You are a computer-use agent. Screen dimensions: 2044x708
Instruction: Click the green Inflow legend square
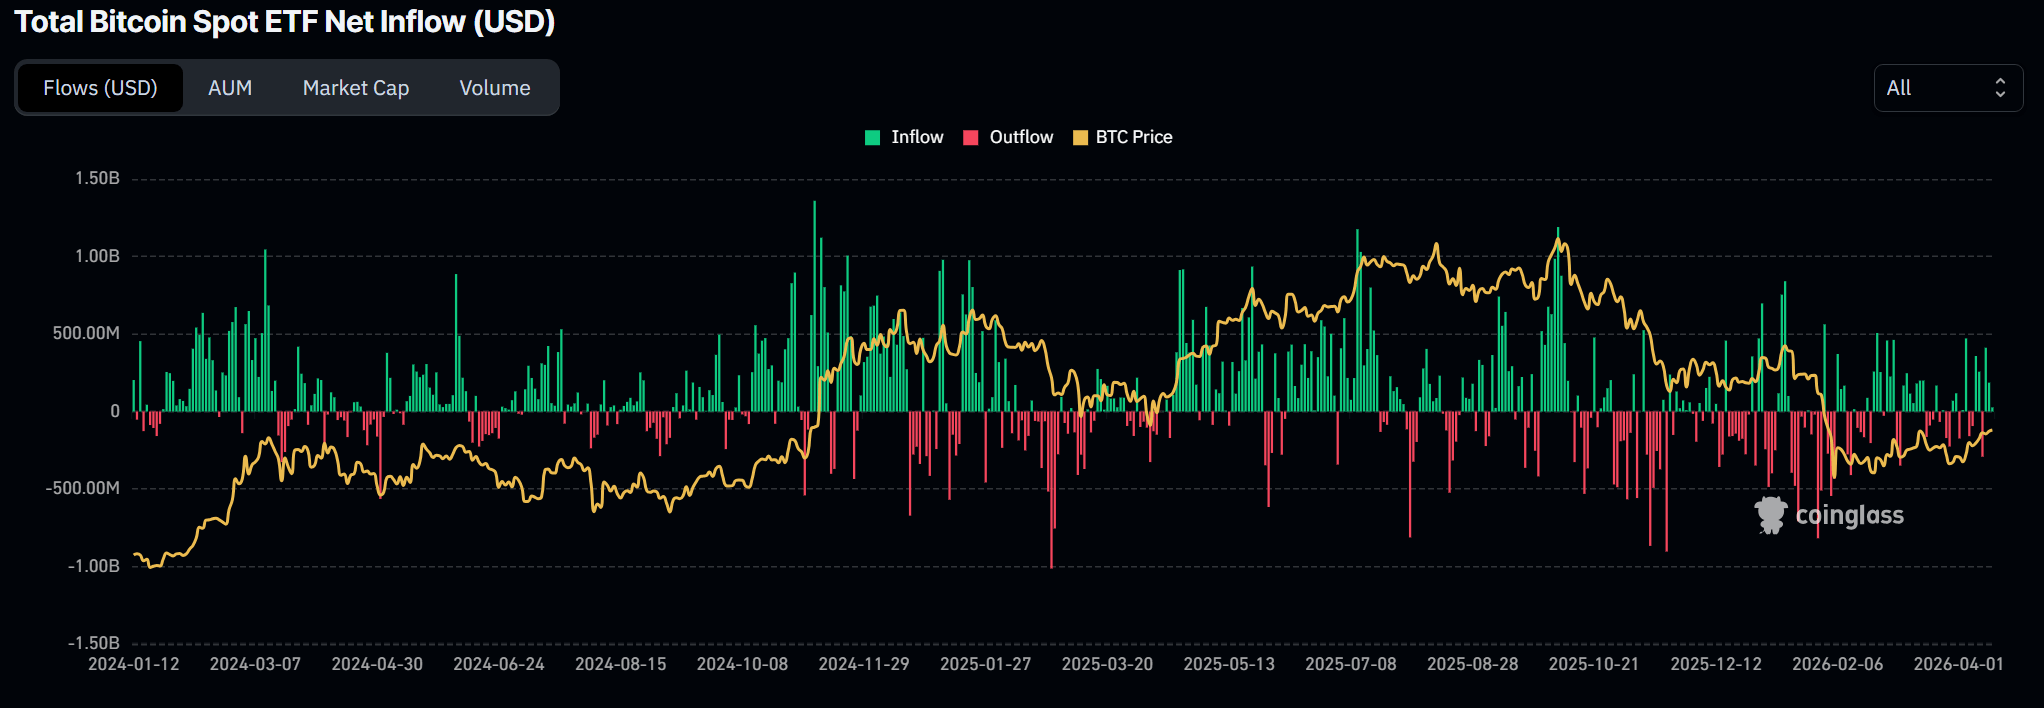pyautogui.click(x=872, y=138)
